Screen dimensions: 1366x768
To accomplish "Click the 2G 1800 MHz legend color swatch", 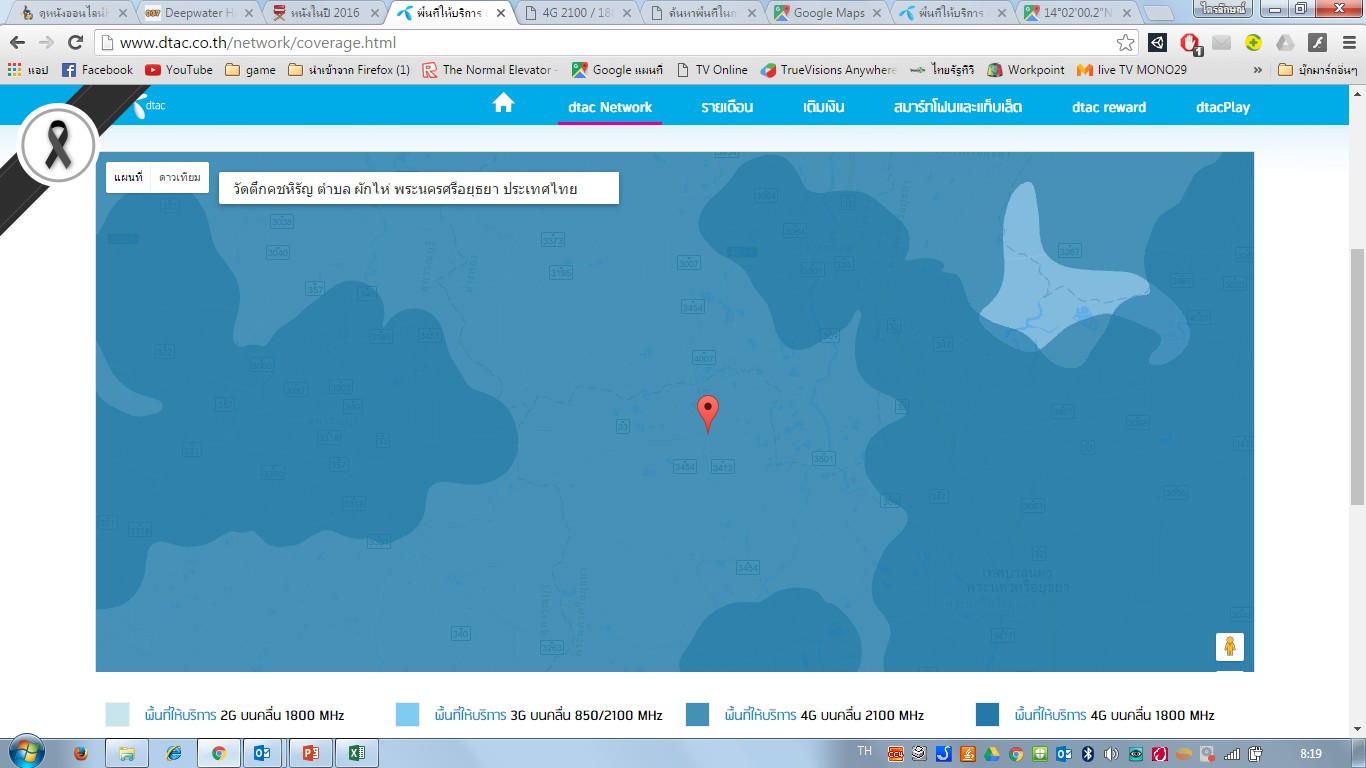I will [117, 714].
